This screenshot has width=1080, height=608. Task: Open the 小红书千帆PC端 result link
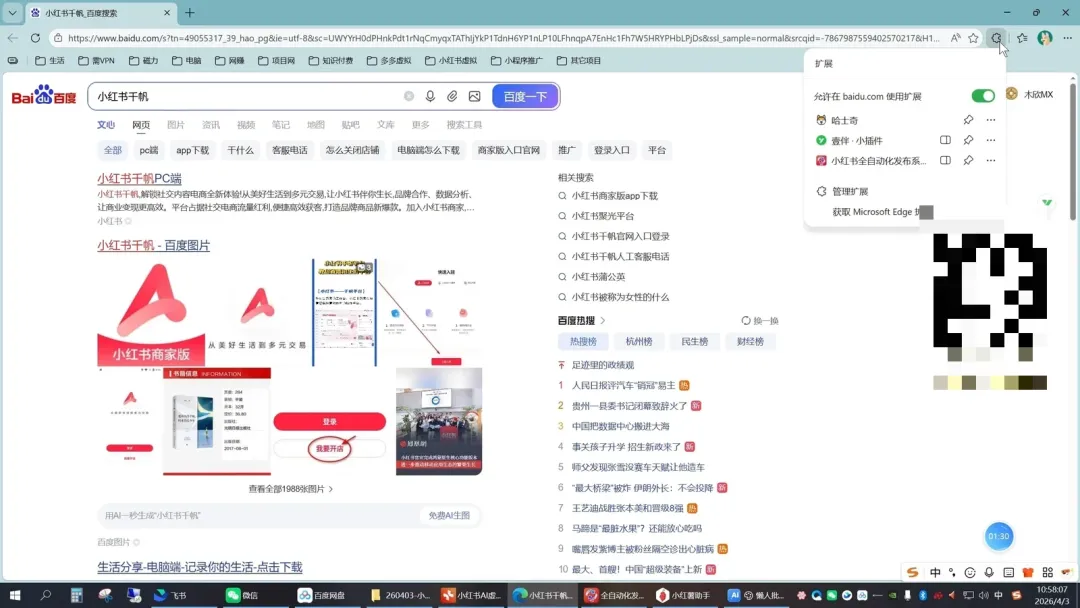[139, 178]
